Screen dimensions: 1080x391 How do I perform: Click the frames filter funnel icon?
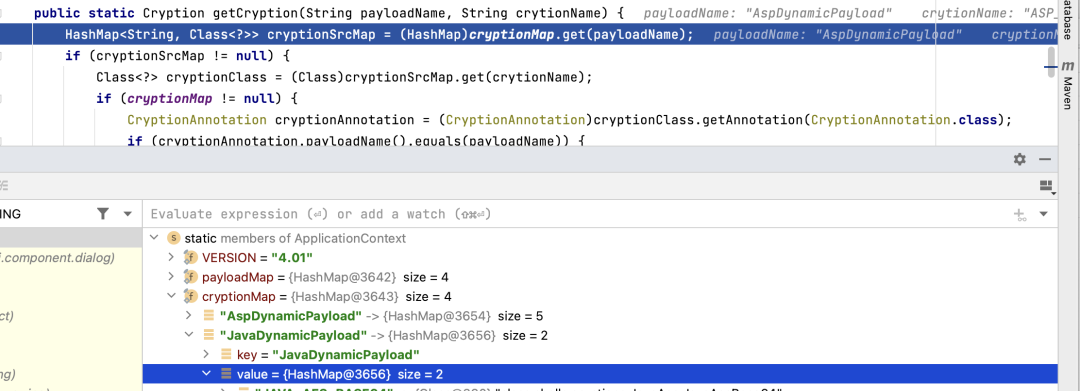(x=103, y=214)
